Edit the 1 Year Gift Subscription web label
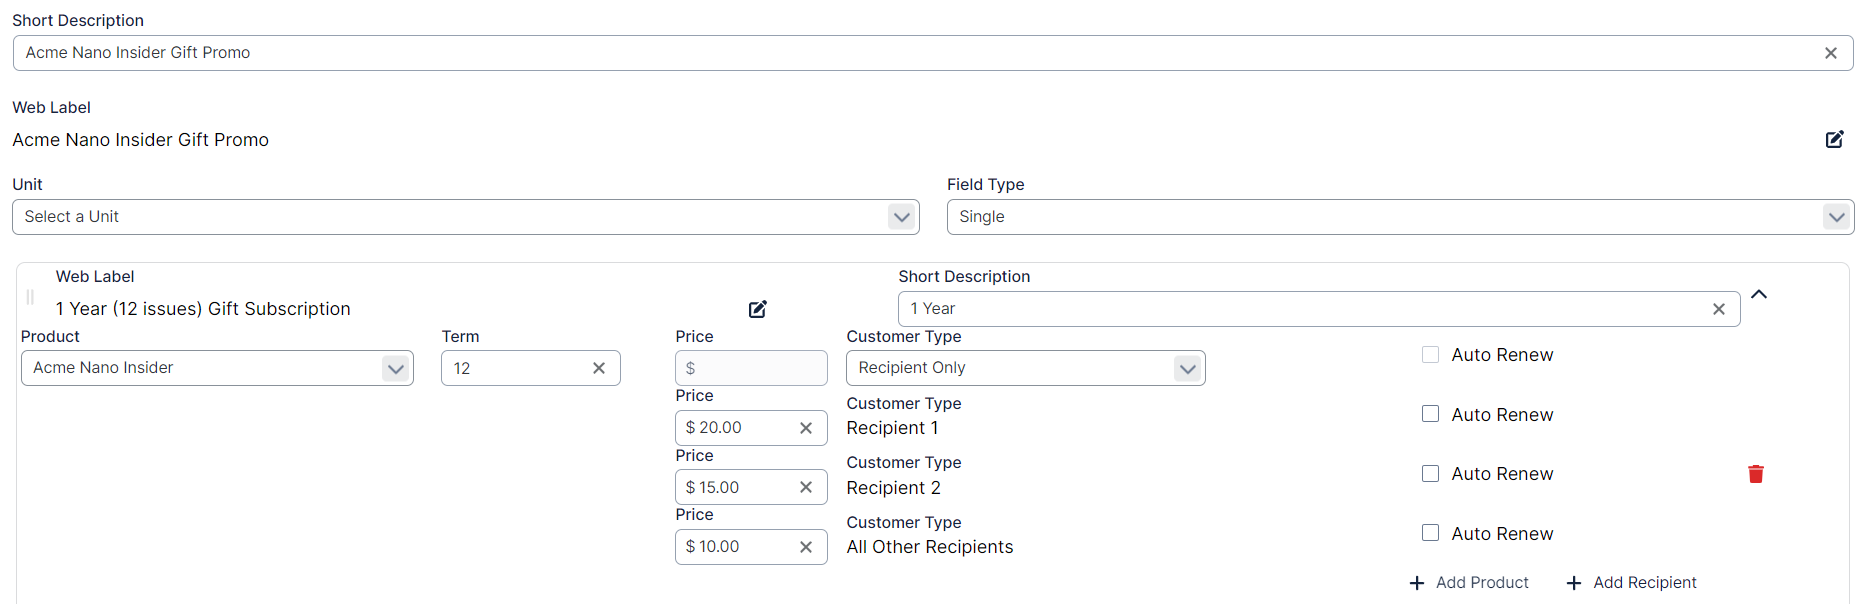Screen dimensions: 1859x604 [x=758, y=309]
